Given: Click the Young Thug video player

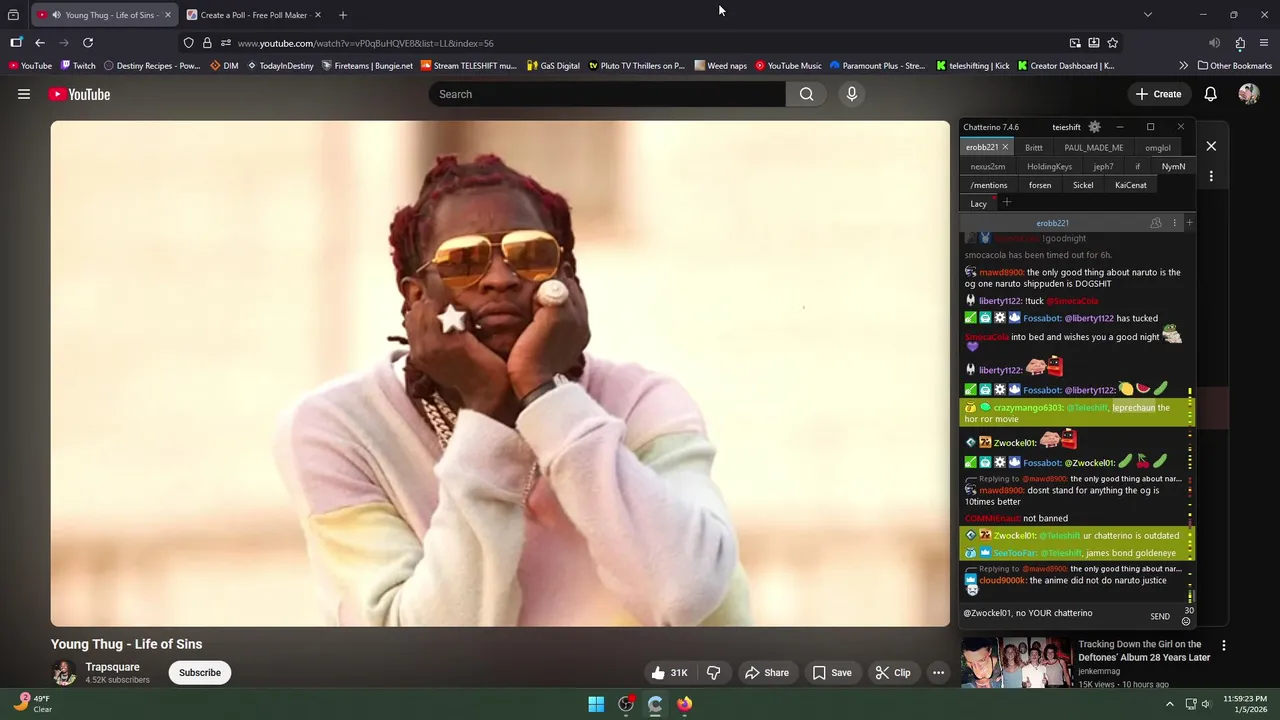Looking at the screenshot, I should (x=500, y=374).
